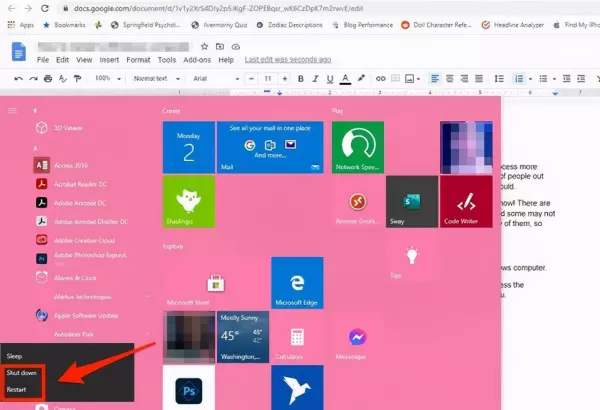
Task: Open the File menu
Action: pos(43,60)
